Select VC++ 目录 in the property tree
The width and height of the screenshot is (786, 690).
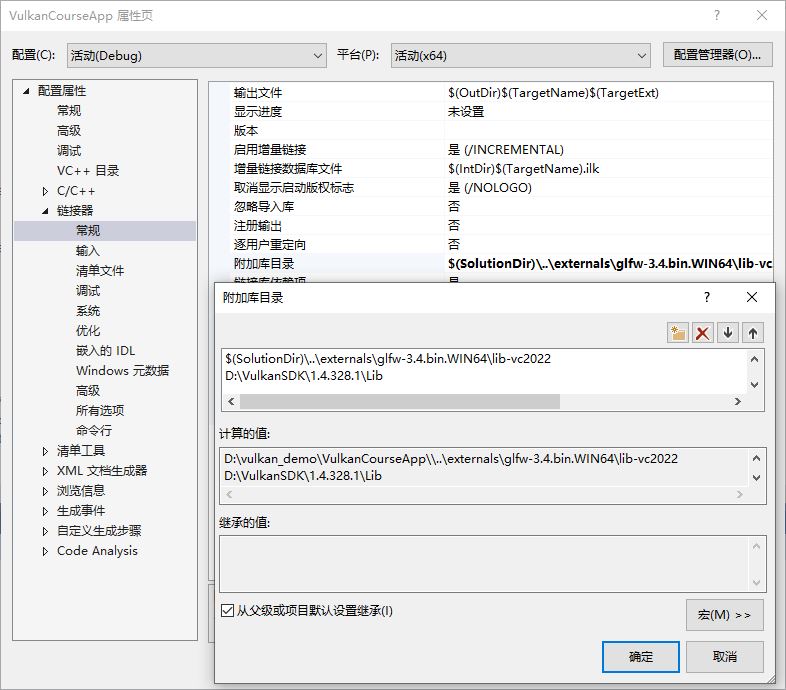(88, 171)
